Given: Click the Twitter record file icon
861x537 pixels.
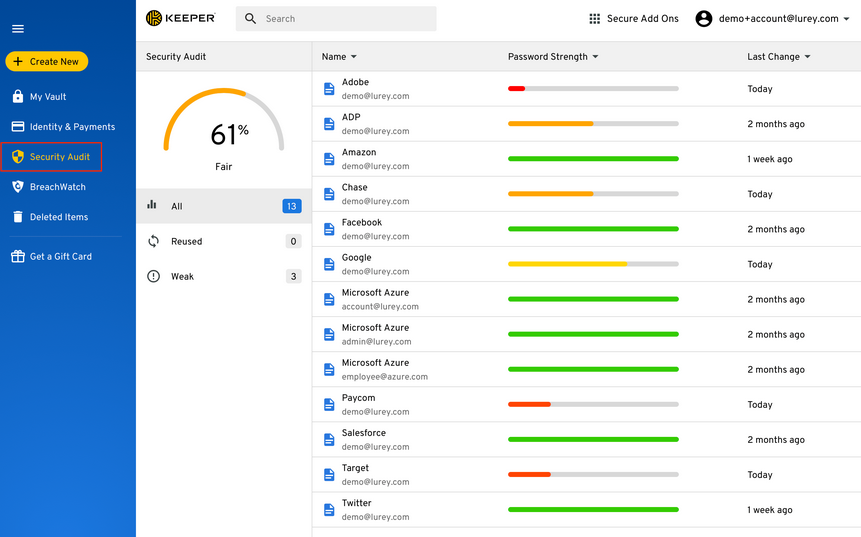Looking at the screenshot, I should [x=329, y=510].
